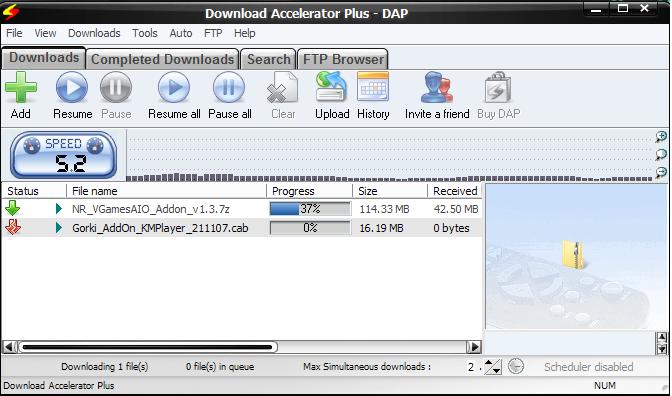Click the 0 bytes received cell

(451, 228)
